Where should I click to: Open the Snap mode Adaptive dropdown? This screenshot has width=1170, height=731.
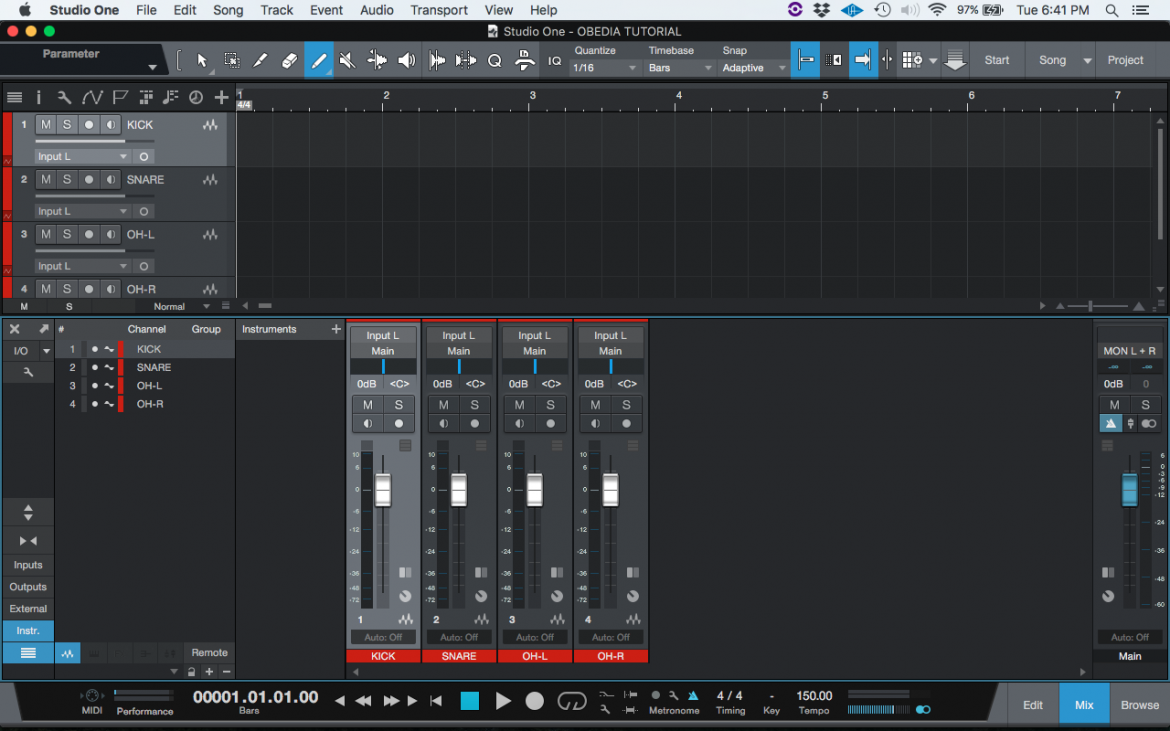coord(753,66)
